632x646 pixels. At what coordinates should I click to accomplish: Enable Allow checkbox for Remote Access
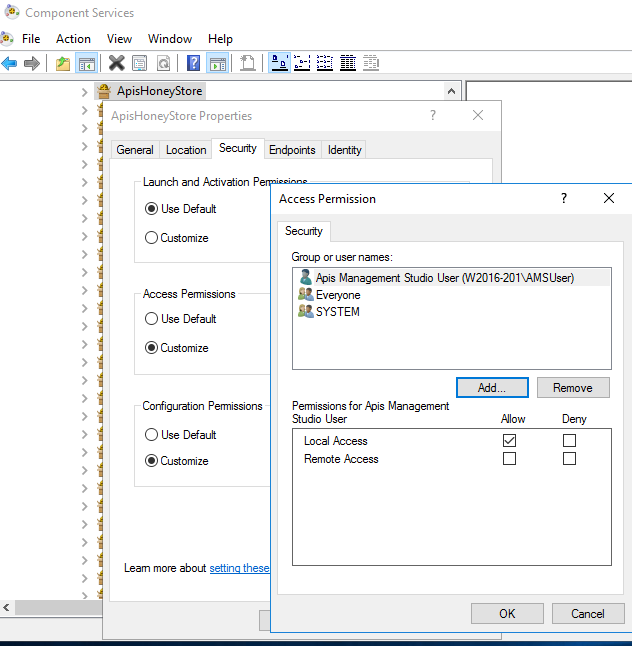coord(510,459)
